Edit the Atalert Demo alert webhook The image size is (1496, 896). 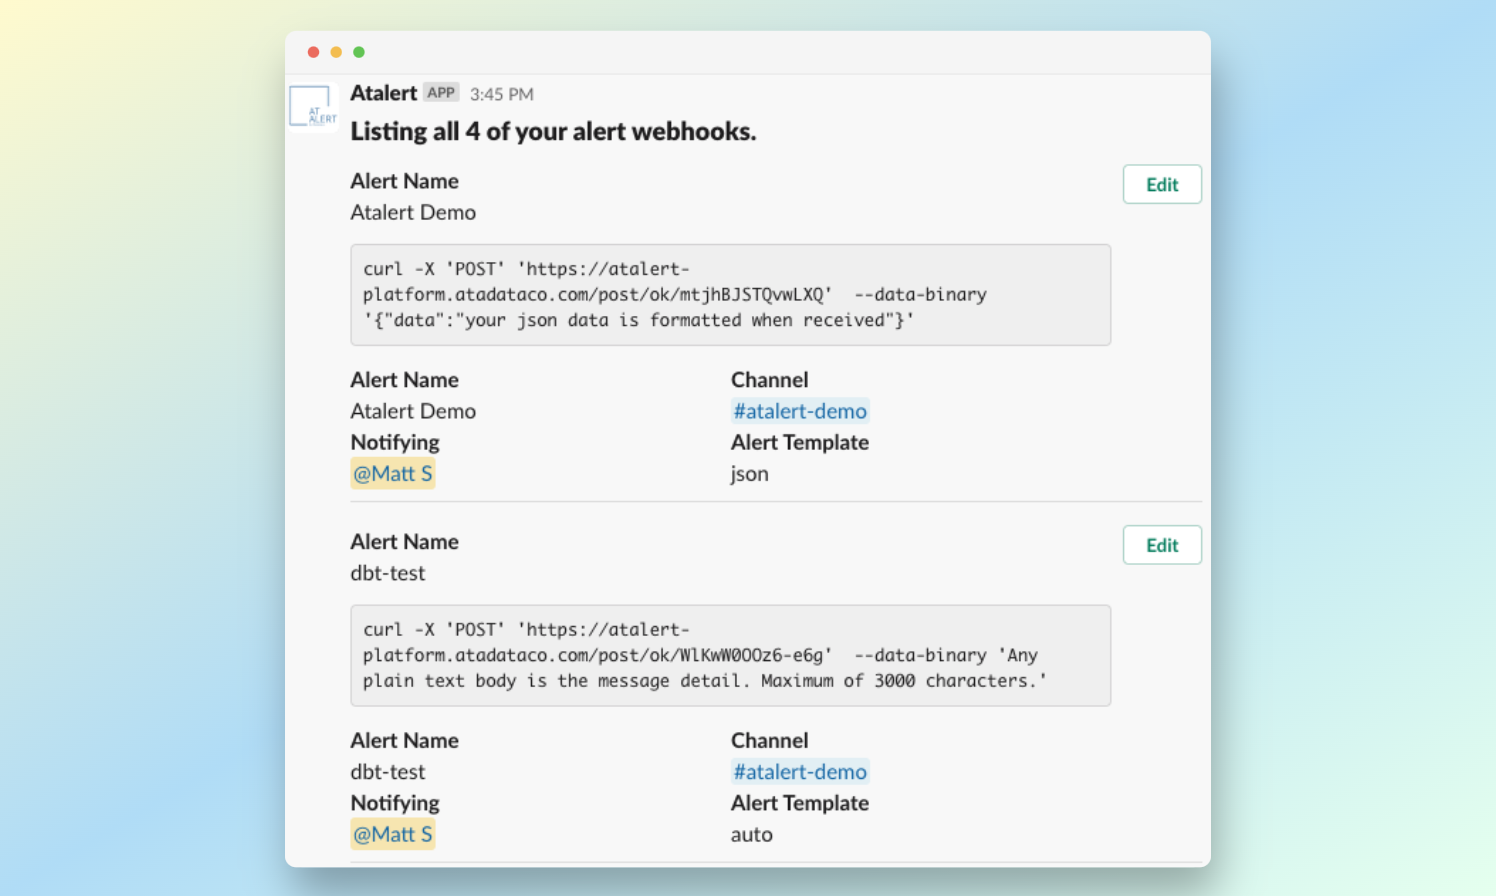coord(1162,184)
